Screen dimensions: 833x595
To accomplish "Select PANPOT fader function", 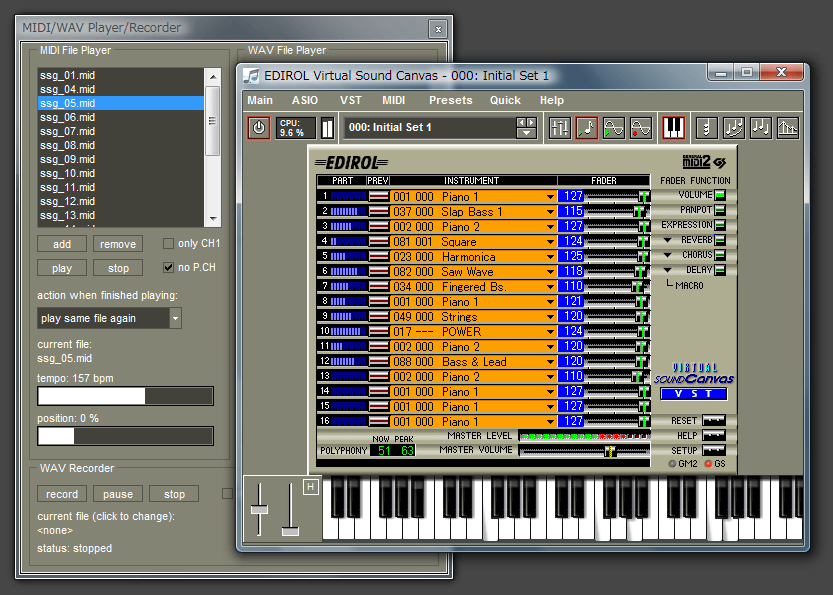I will [720, 210].
